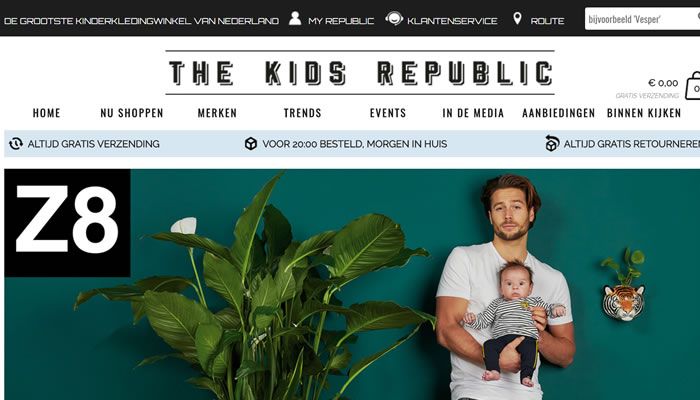Click the My Republic user profile icon

coord(295,18)
